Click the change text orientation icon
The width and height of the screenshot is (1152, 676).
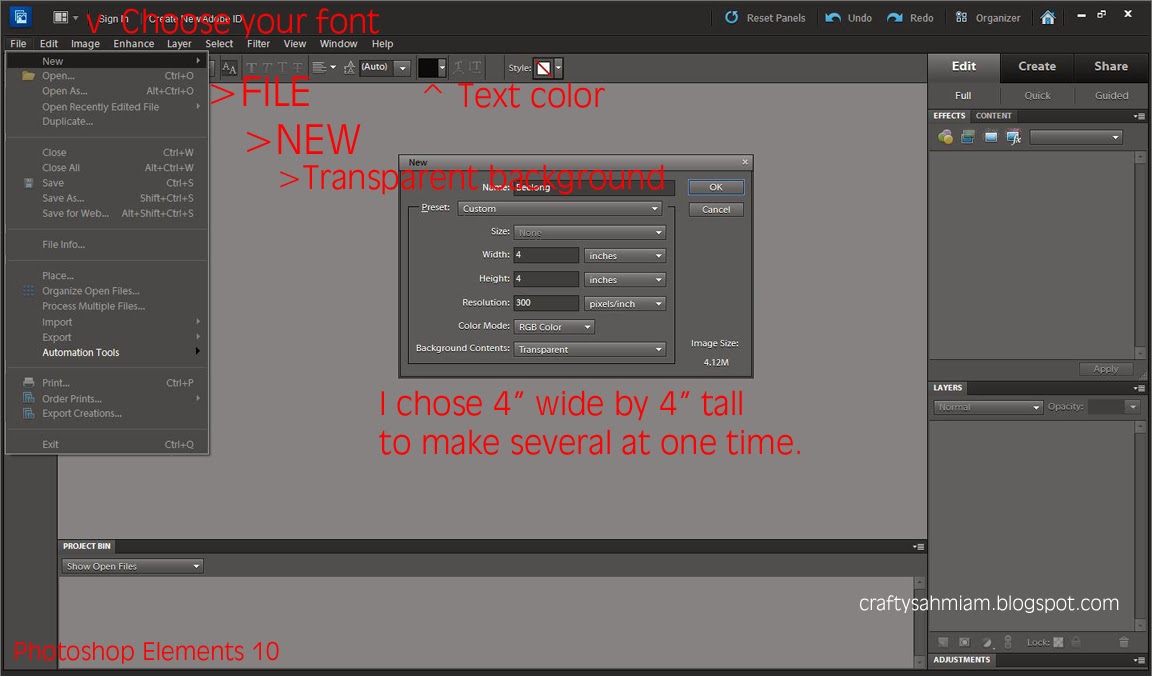coord(475,68)
